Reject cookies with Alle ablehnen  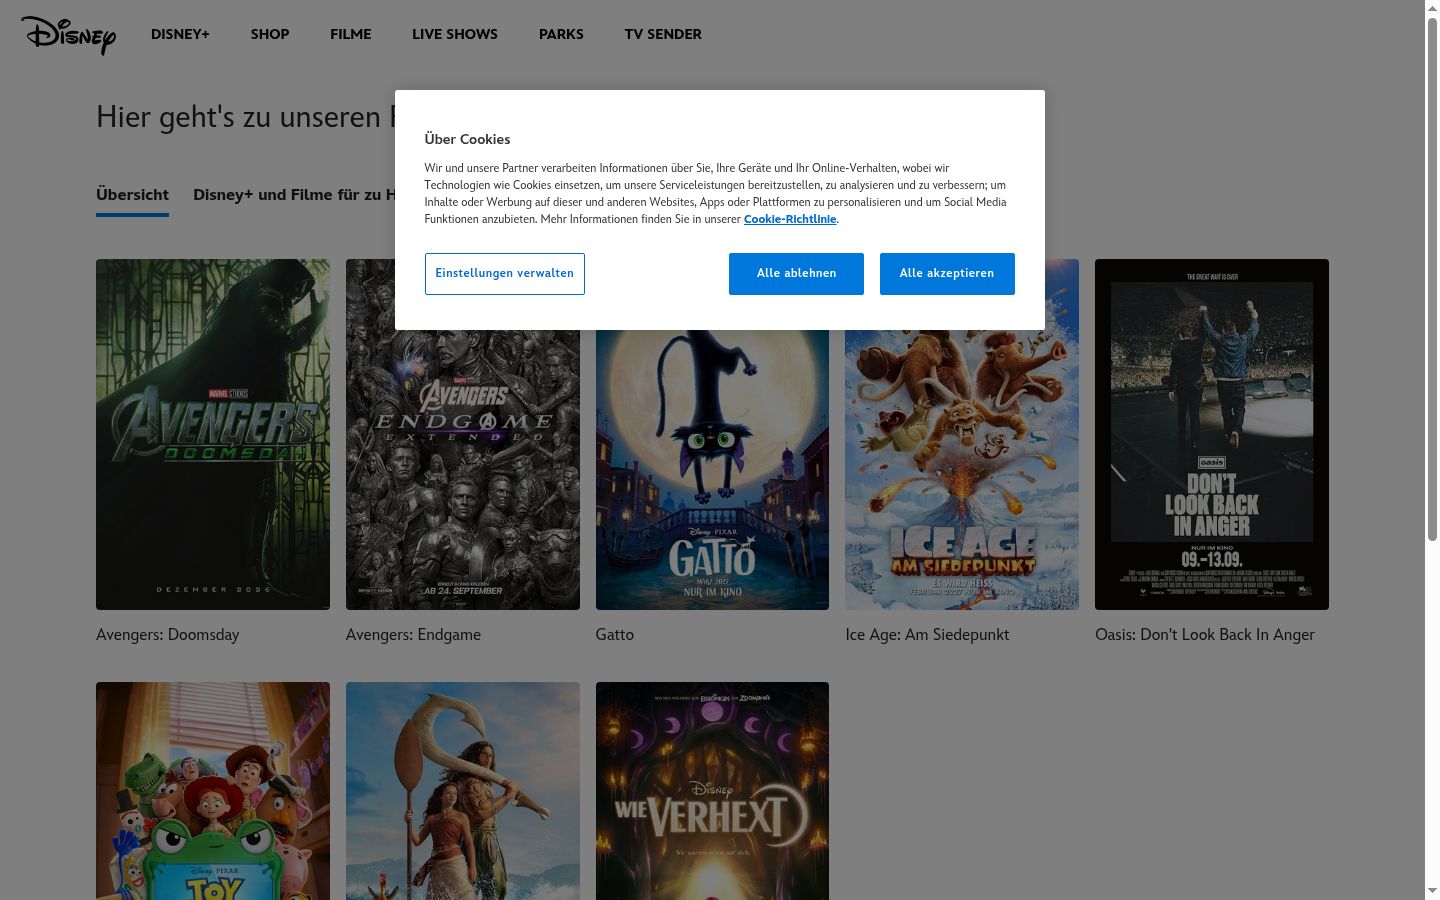[796, 274]
